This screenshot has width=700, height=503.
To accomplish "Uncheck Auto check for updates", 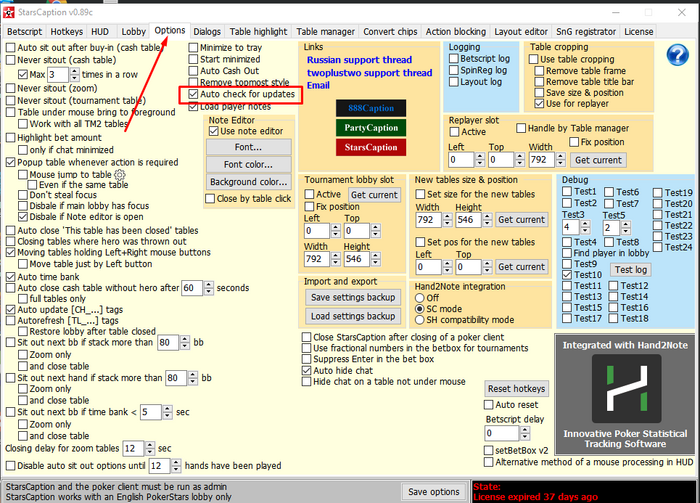I will tap(195, 95).
